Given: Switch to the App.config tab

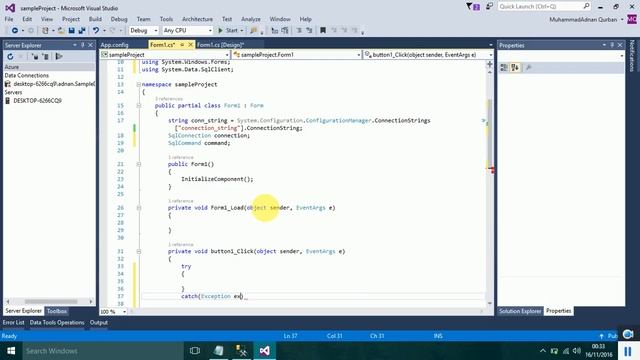Looking at the screenshot, I should click(114, 45).
